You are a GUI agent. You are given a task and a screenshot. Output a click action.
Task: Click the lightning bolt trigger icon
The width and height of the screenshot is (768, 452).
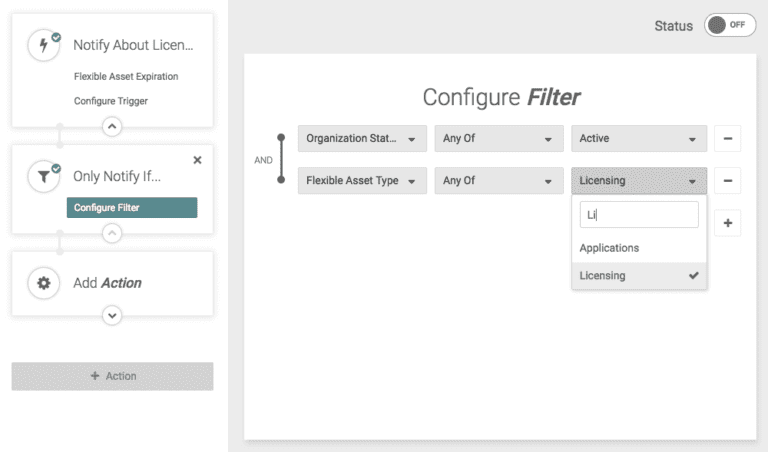click(44, 45)
